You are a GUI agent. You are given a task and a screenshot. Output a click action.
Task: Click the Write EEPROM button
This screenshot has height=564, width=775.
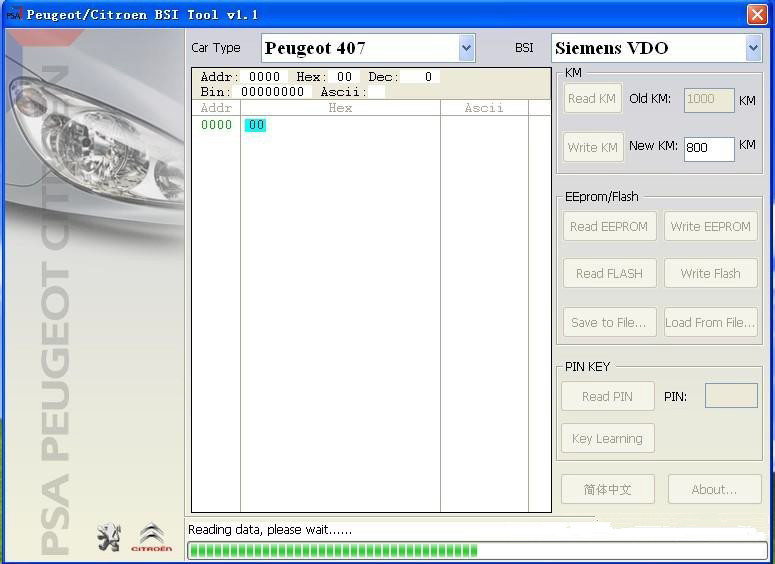coord(710,226)
